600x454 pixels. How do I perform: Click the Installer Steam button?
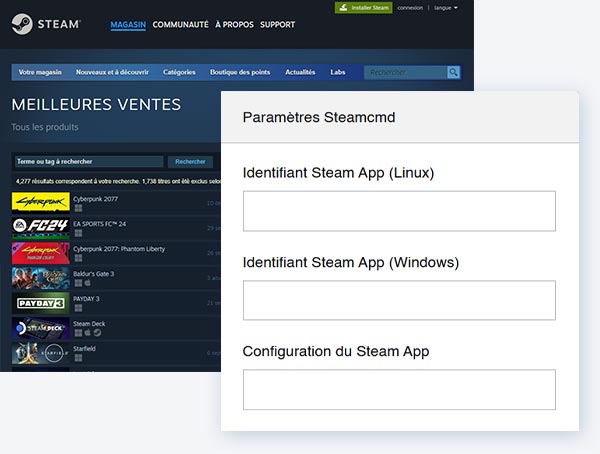(364, 7)
